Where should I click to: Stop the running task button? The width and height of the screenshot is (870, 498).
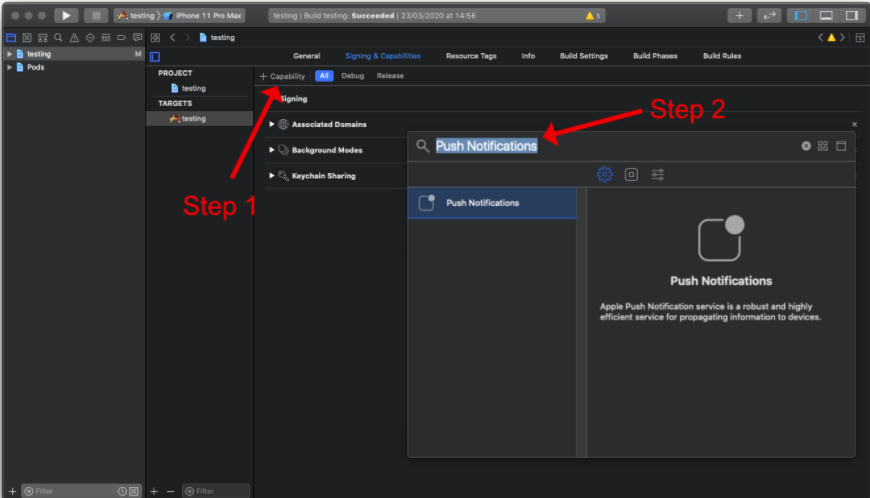pyautogui.click(x=96, y=16)
